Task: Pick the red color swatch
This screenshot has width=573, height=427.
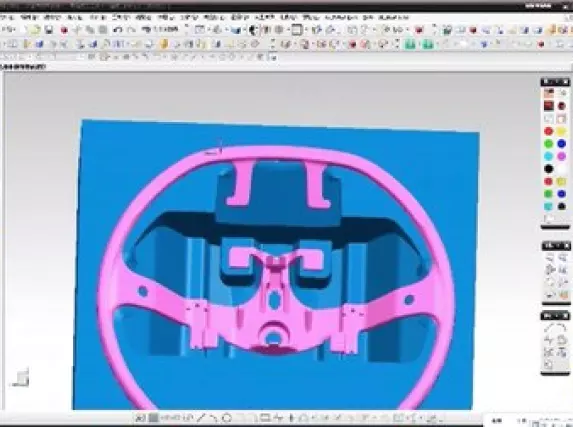Action: (x=549, y=131)
